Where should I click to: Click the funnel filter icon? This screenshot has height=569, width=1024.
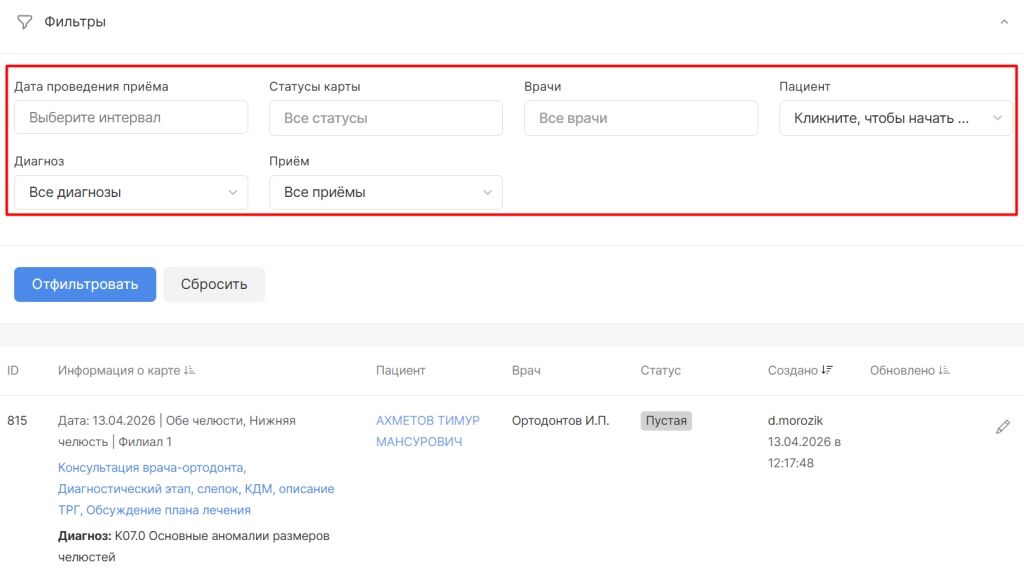pos(25,22)
